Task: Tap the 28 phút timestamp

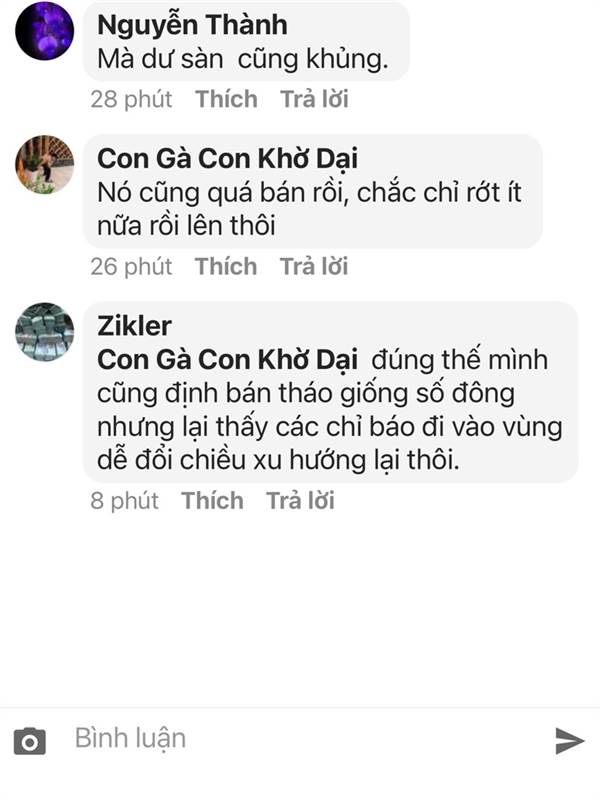Action: (132, 99)
